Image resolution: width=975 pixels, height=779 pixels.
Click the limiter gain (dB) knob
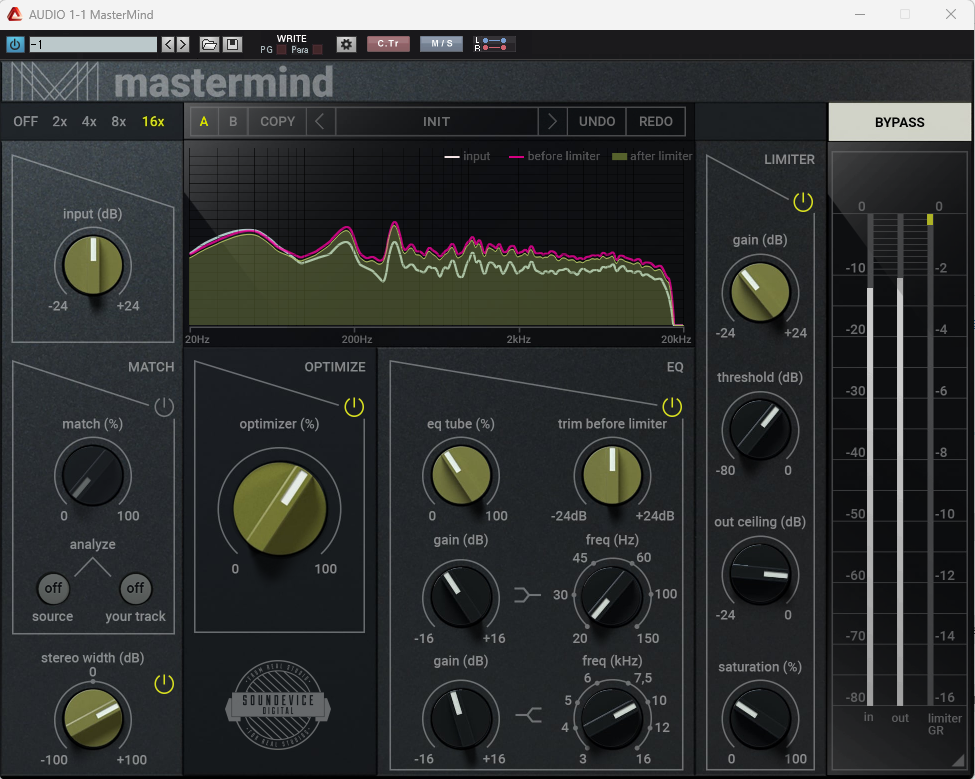tap(760, 292)
